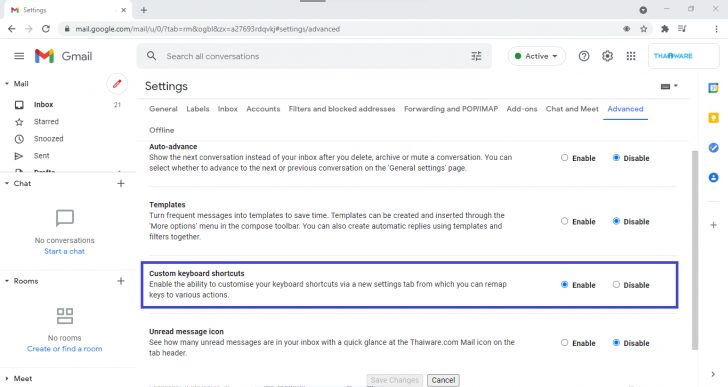
Task: Expand the Meet section
Action: tap(7, 379)
